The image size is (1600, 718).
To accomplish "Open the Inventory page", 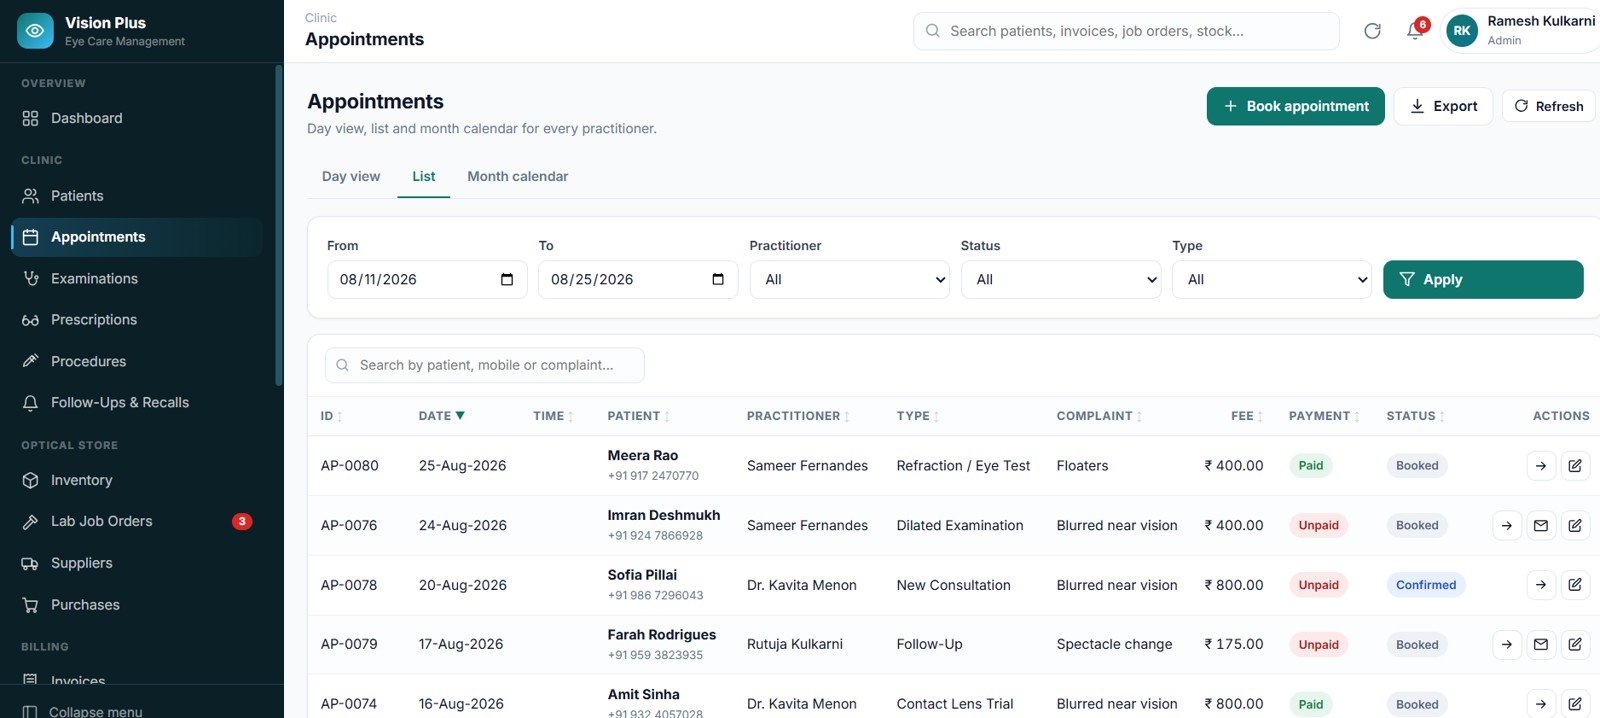I will 137,480.
